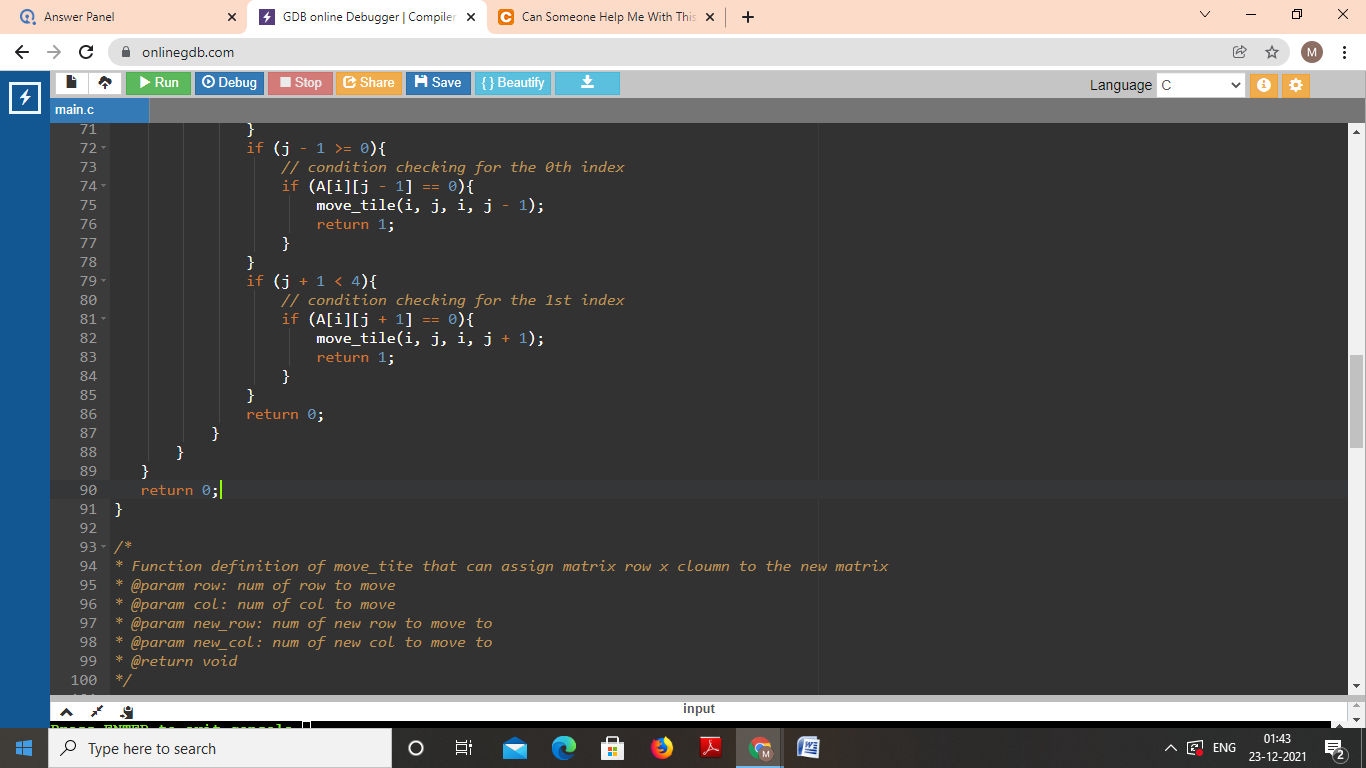
Task: Open the Language dropdown
Action: coord(1201,85)
